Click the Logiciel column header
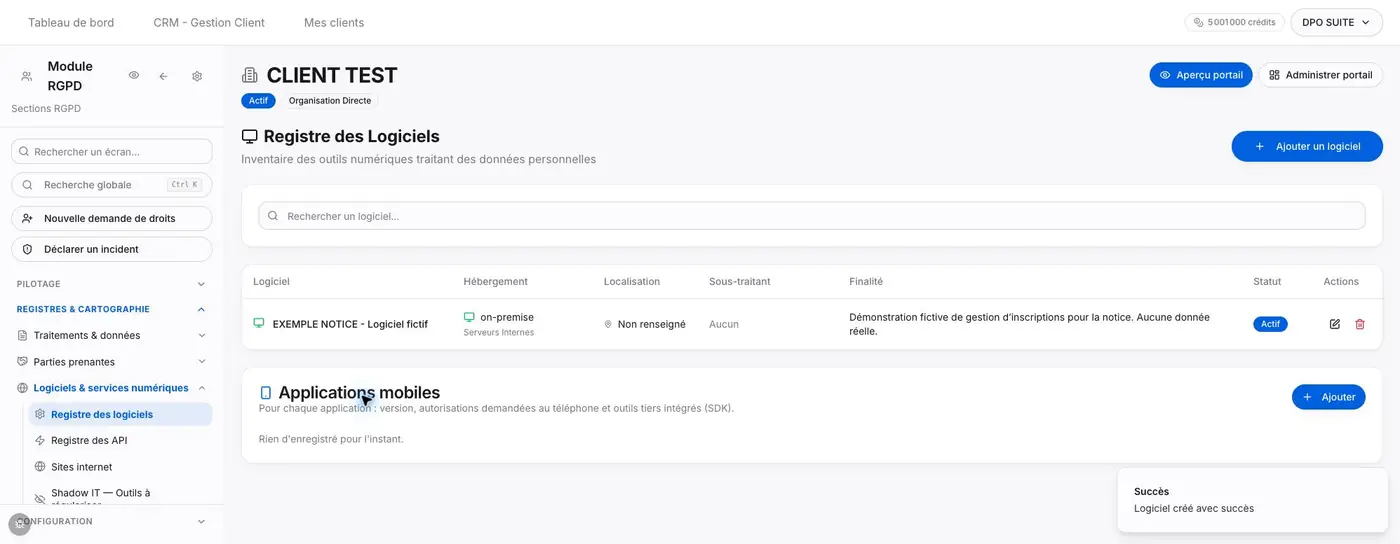 point(271,282)
